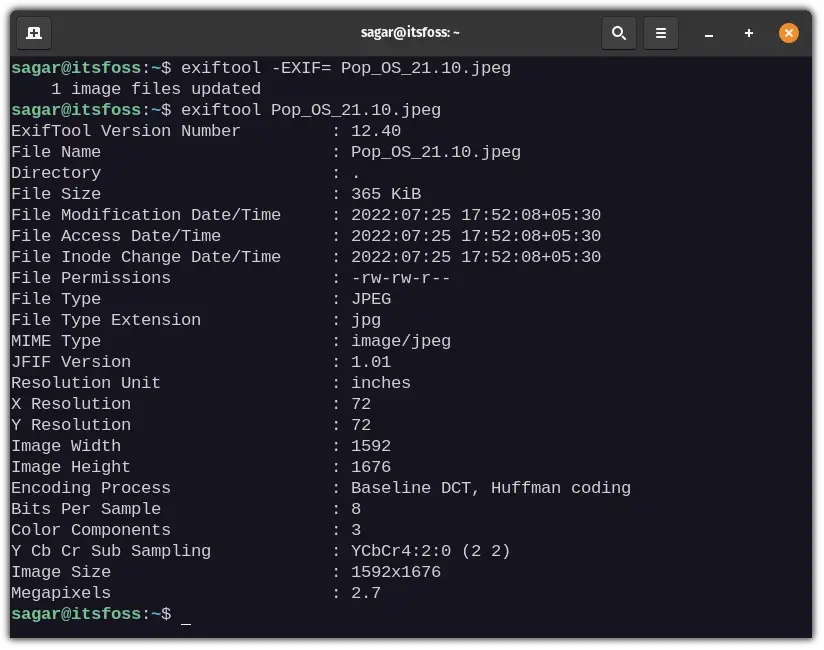Click the 'Megapixels' label
The width and height of the screenshot is (824, 650).
[x=61, y=593]
